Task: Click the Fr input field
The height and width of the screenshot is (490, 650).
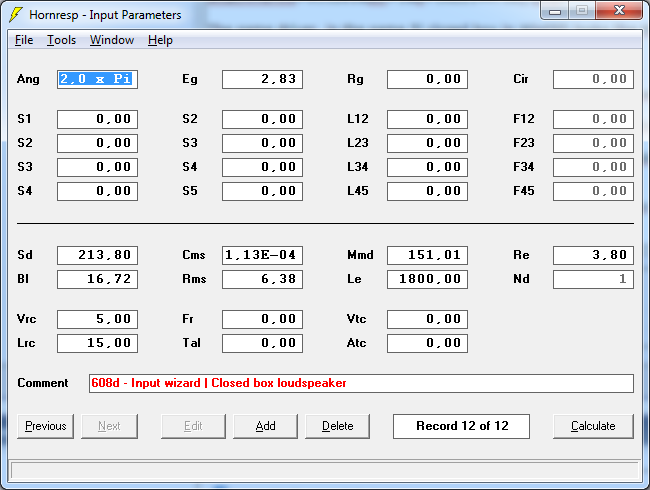Action: (262, 320)
